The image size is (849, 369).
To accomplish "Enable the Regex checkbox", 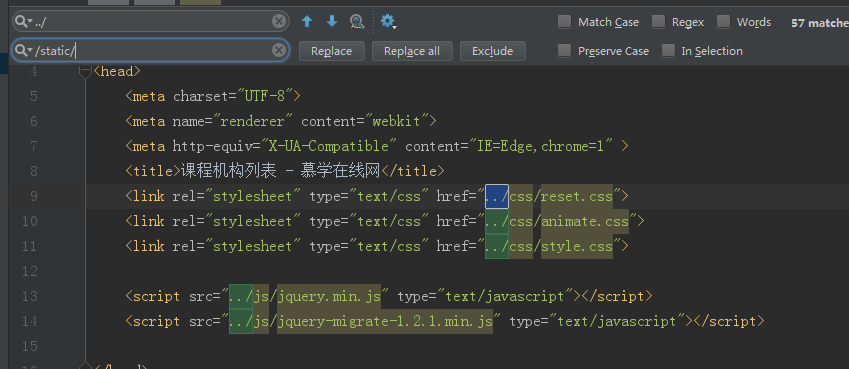I will click(658, 22).
